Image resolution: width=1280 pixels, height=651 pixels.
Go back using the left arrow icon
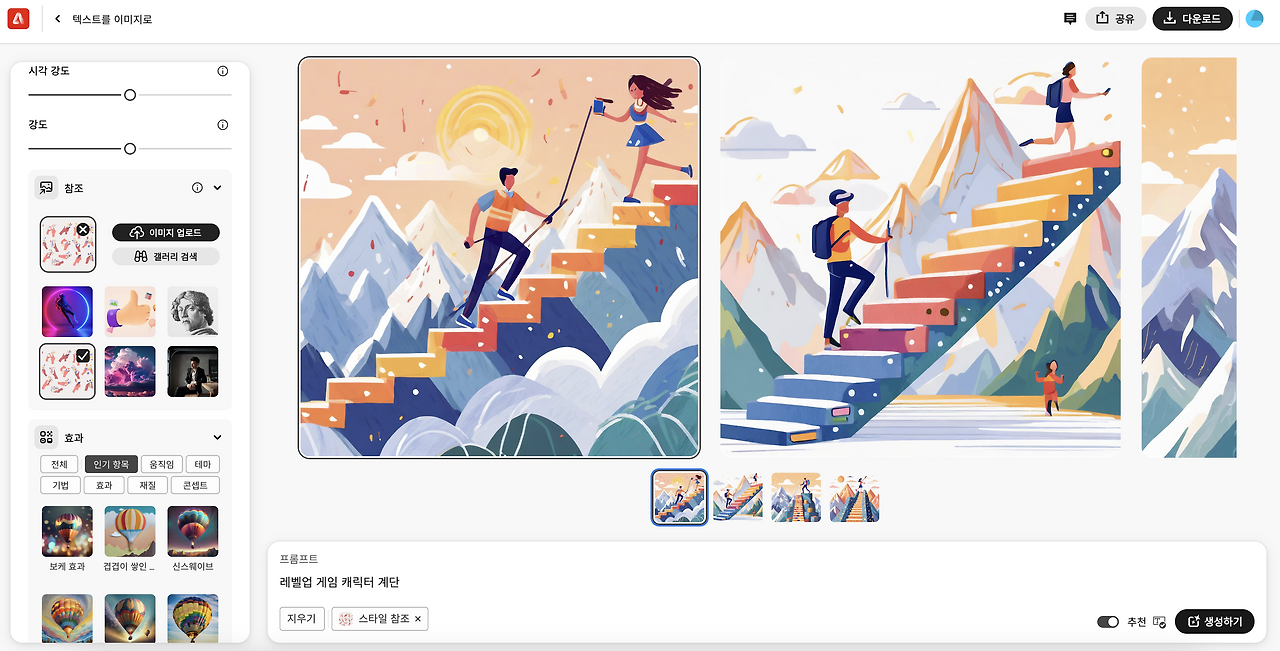point(58,19)
